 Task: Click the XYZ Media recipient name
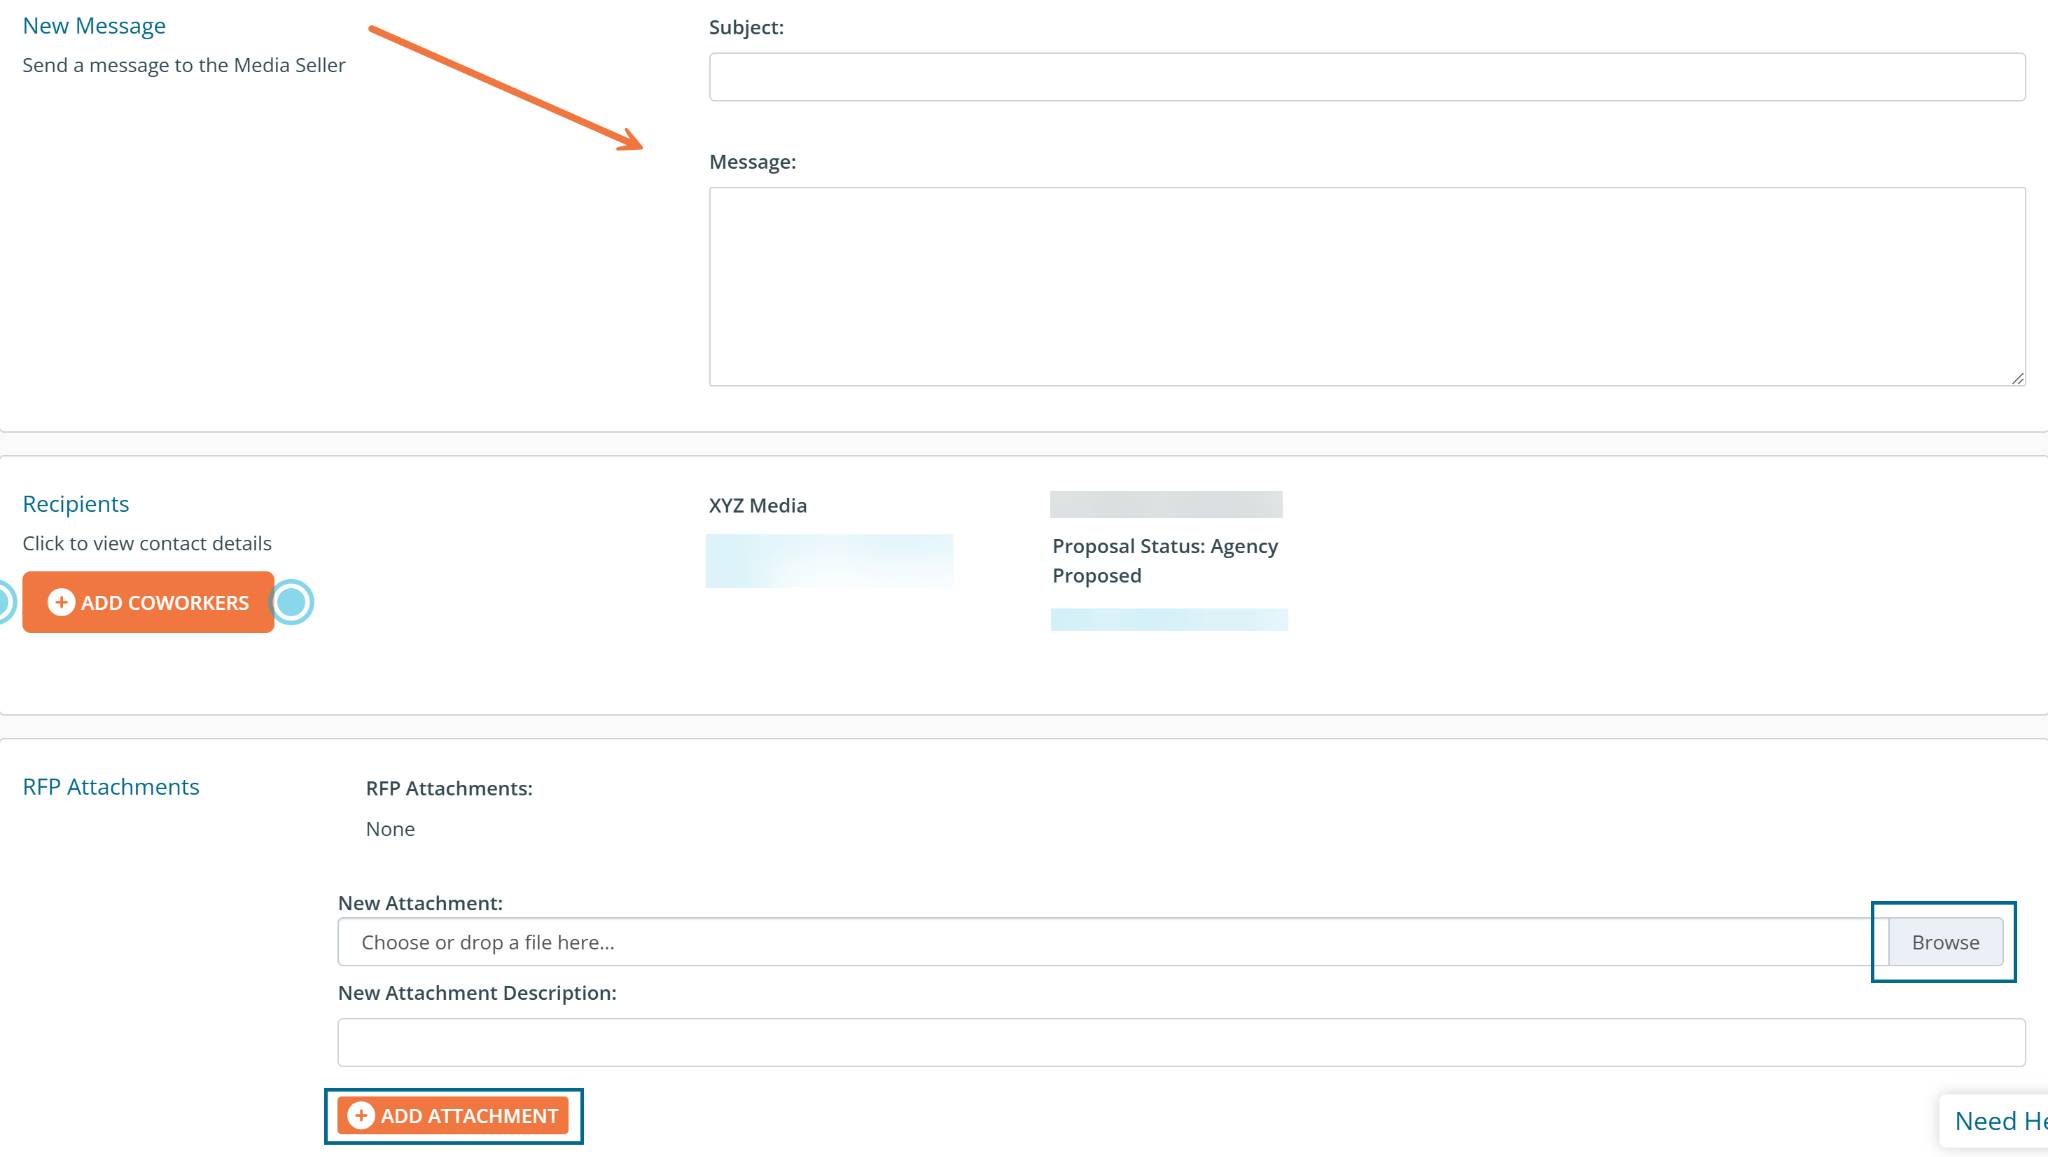pos(757,506)
